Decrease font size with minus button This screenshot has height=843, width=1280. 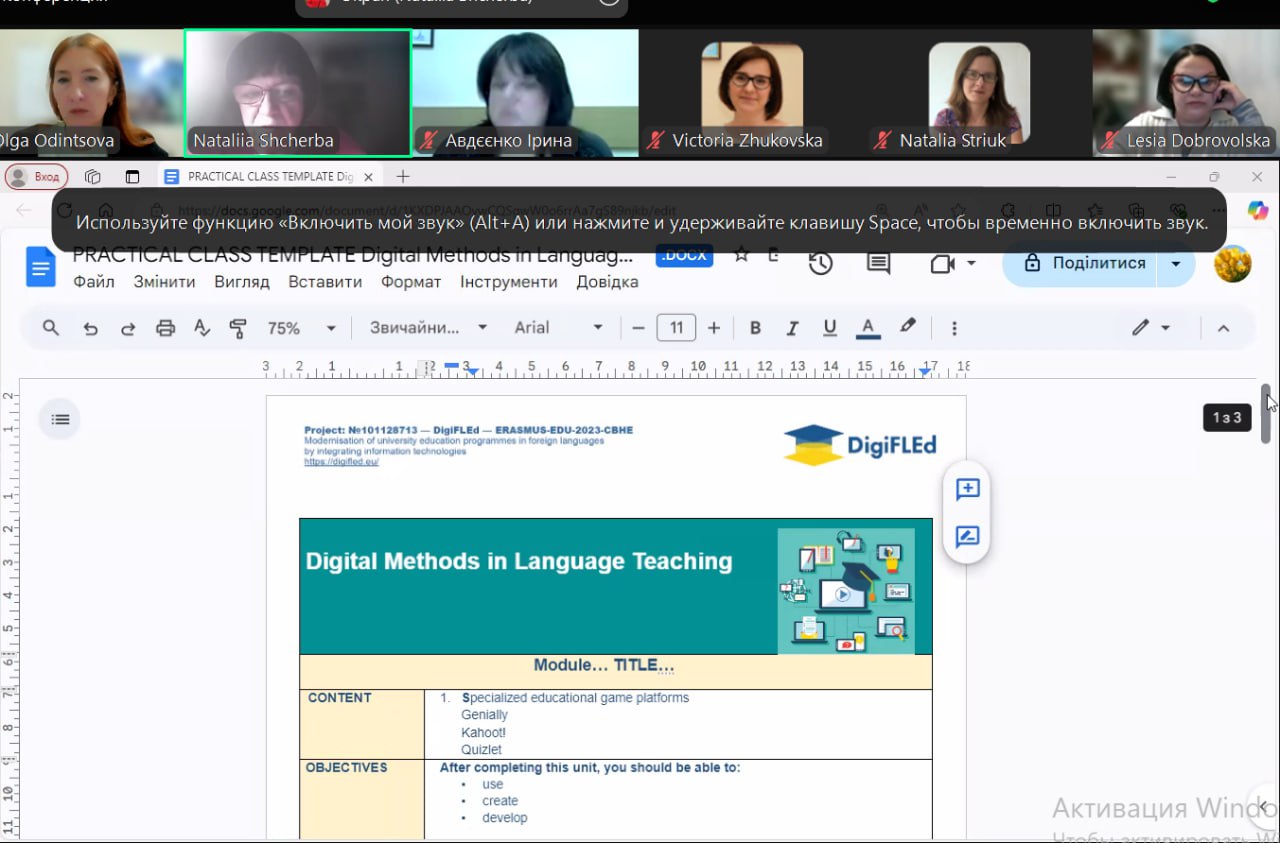coord(638,328)
